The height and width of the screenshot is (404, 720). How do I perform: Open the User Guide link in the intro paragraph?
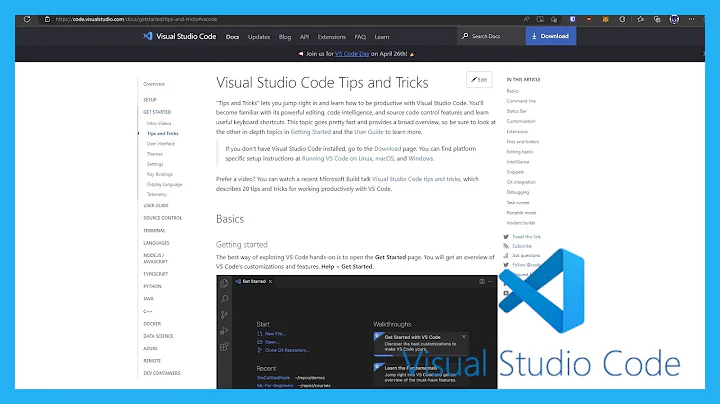click(x=369, y=132)
